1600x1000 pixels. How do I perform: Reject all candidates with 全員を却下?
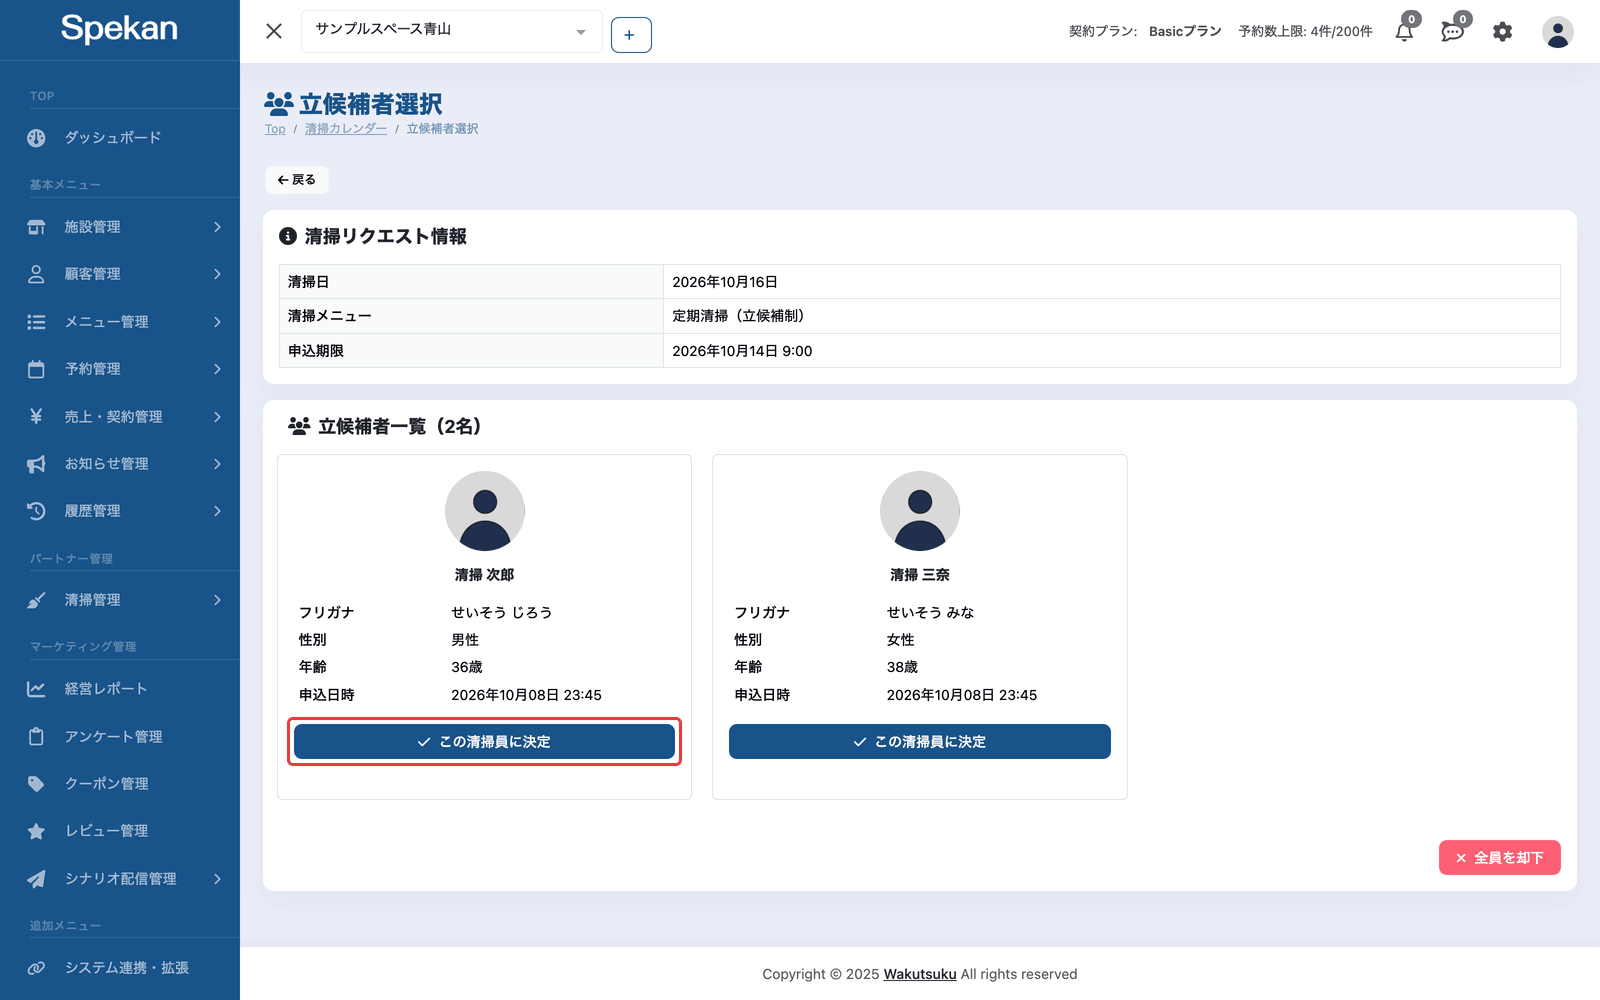point(1500,858)
